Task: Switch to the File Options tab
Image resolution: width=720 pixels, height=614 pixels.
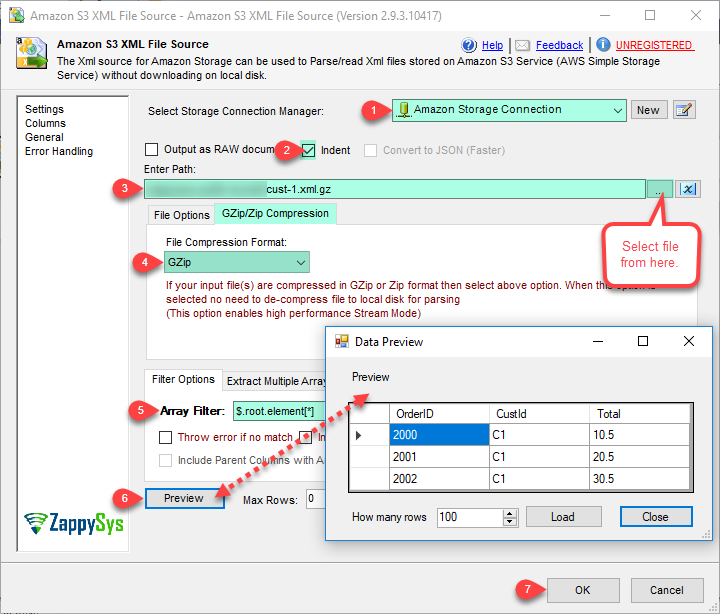Action: 181,215
